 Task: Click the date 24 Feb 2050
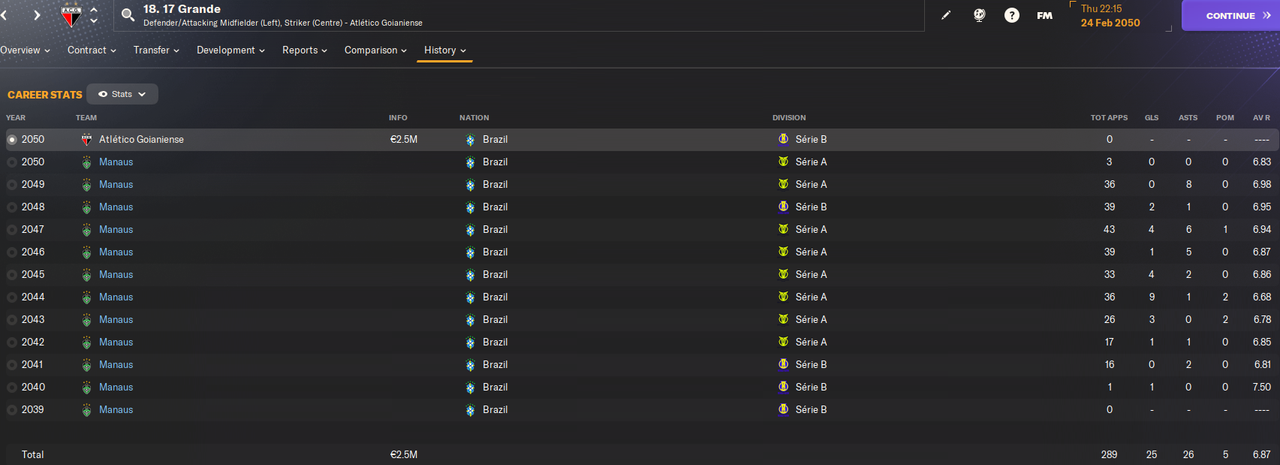(x=1110, y=22)
